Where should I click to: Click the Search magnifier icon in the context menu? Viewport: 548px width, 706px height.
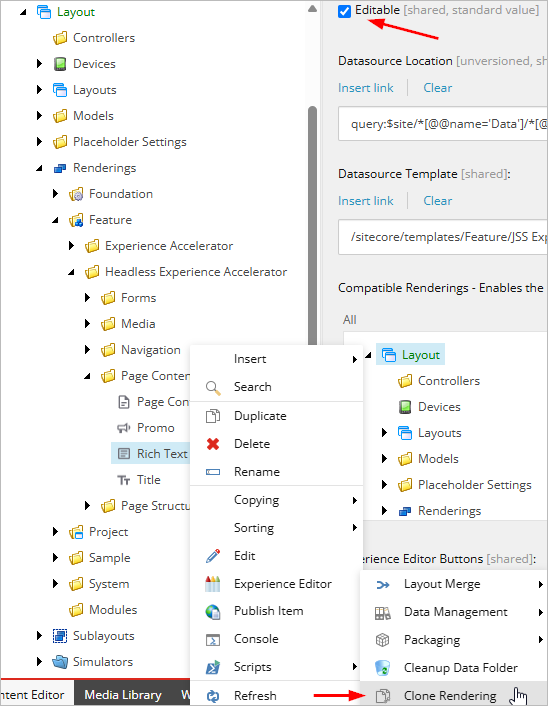[x=213, y=388]
